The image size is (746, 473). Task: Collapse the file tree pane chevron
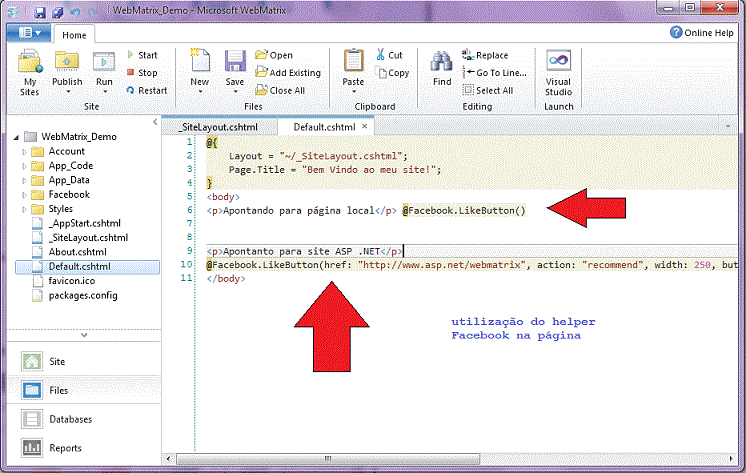point(155,122)
